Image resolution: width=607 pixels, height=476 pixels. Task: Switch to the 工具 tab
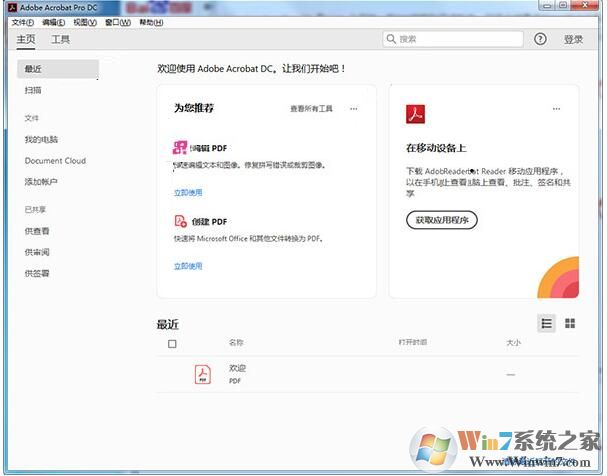(x=60, y=39)
